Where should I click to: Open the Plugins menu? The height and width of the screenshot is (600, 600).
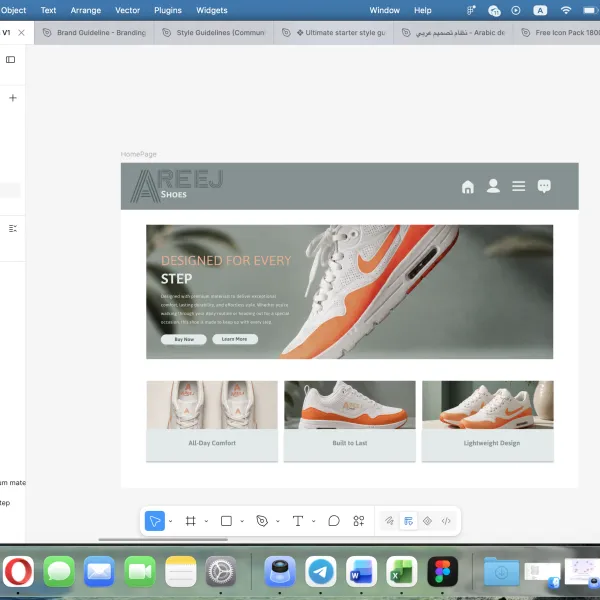point(168,10)
